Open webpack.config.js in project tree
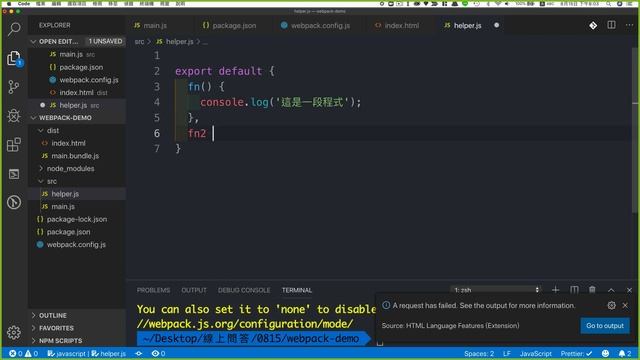 point(77,244)
